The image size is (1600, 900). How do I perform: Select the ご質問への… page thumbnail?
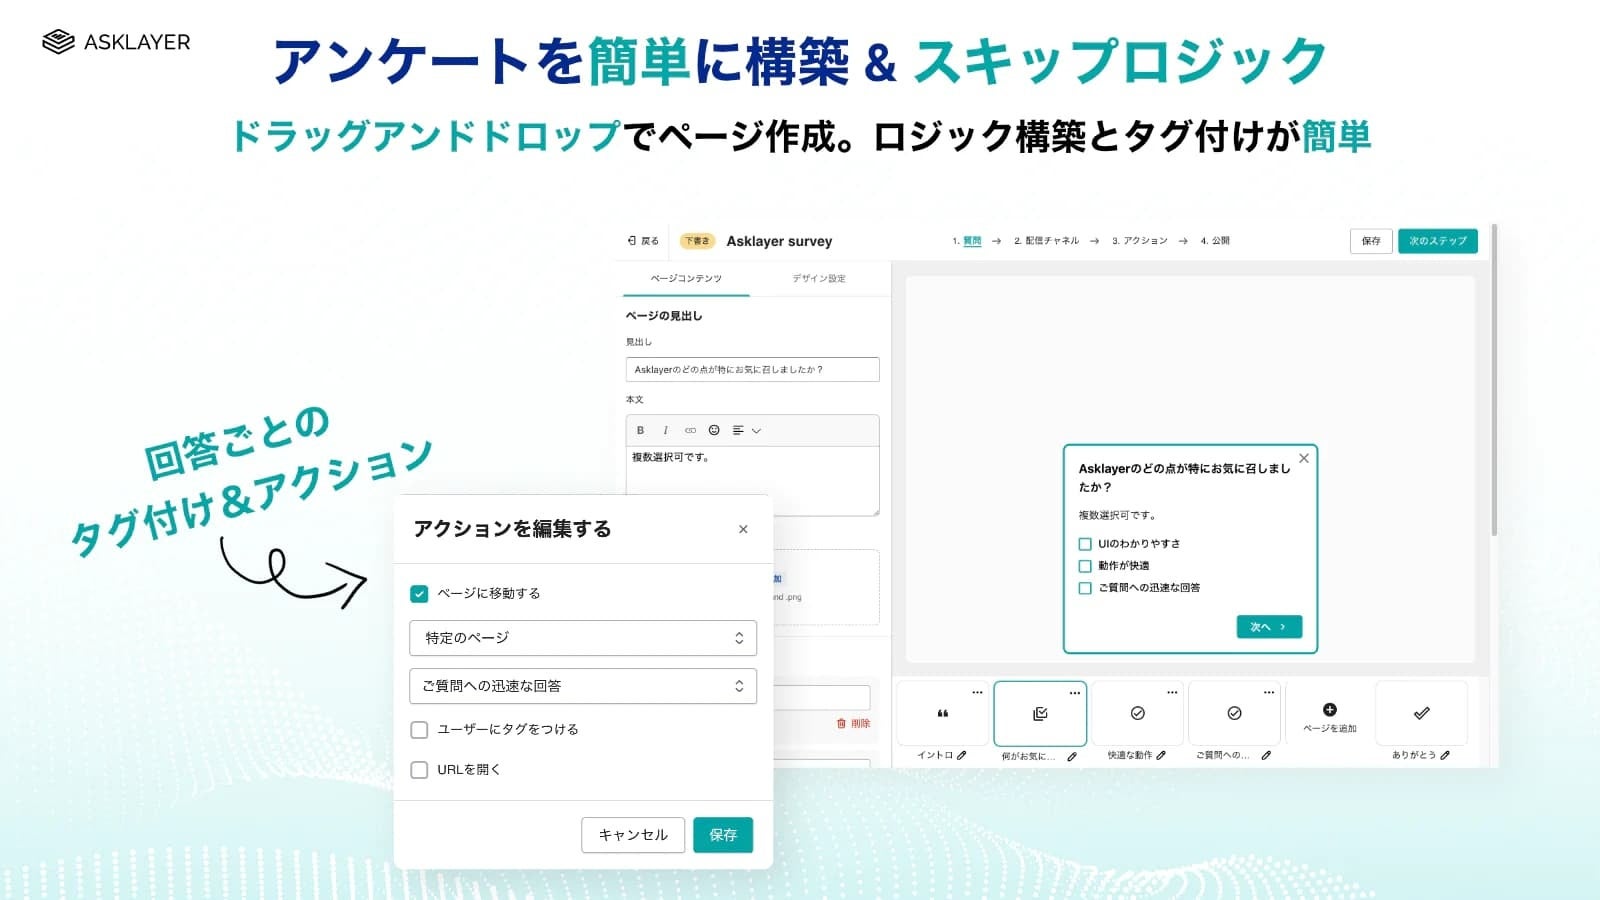pos(1234,714)
